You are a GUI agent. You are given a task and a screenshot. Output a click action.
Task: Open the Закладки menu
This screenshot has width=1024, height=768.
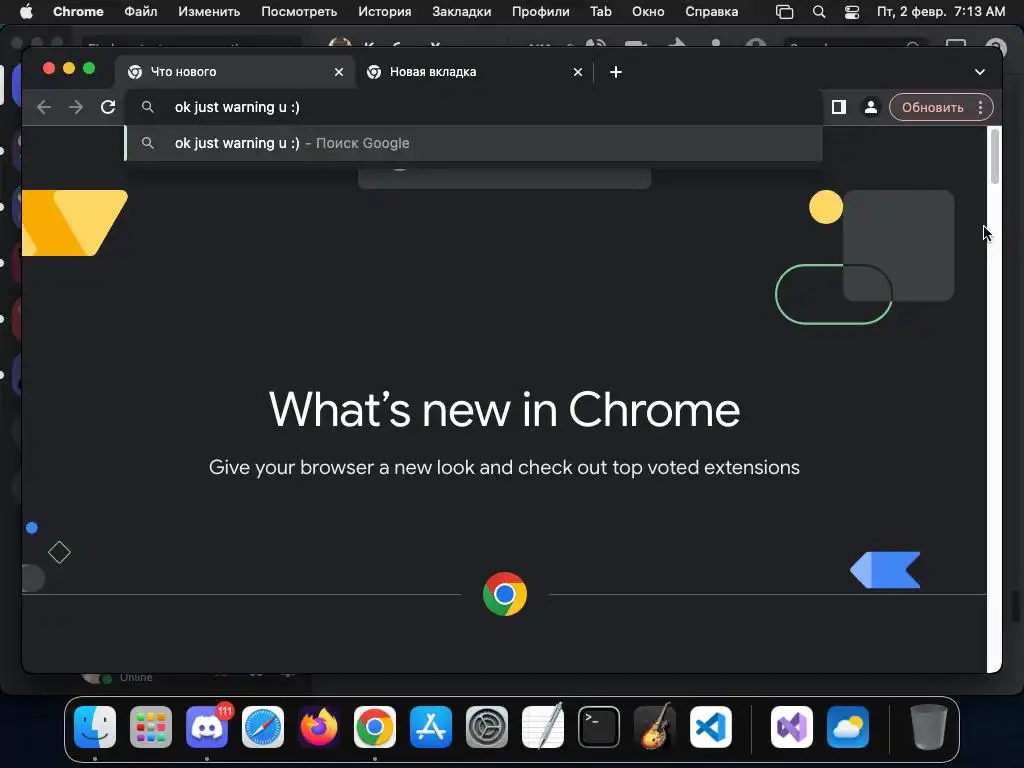pos(462,12)
